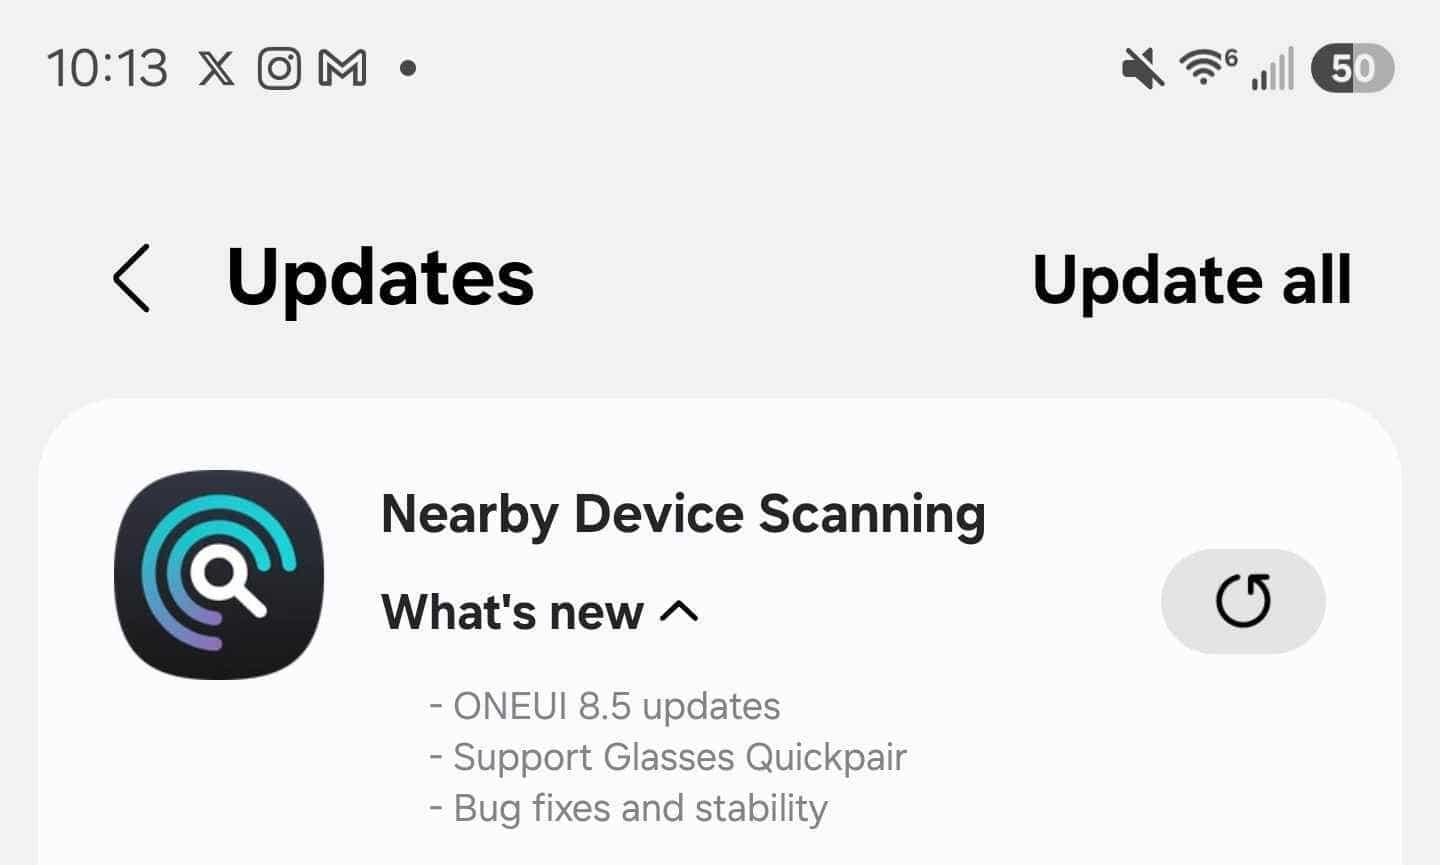1440x865 pixels.
Task: Tap the cellular signal bars icon
Action: [x=1272, y=69]
